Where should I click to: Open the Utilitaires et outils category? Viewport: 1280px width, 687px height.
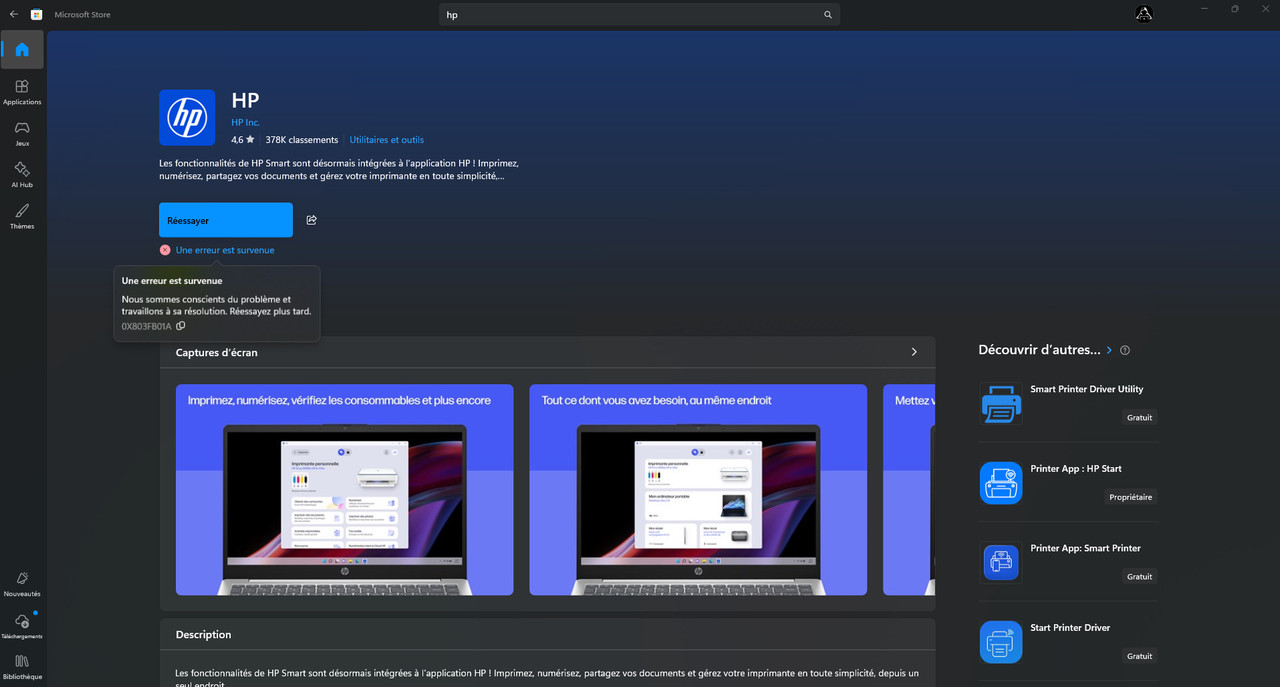[387, 140]
